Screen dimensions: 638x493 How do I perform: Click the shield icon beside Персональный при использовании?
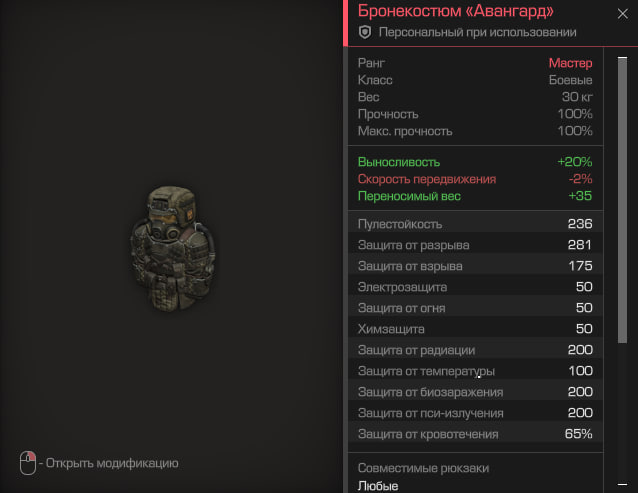coord(365,32)
